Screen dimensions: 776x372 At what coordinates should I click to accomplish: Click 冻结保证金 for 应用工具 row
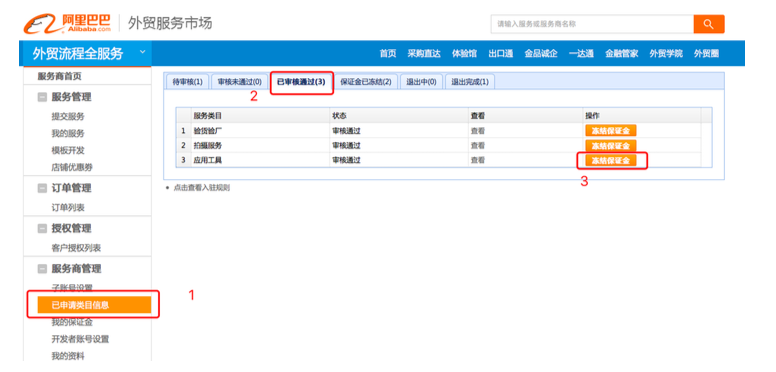[611, 160]
